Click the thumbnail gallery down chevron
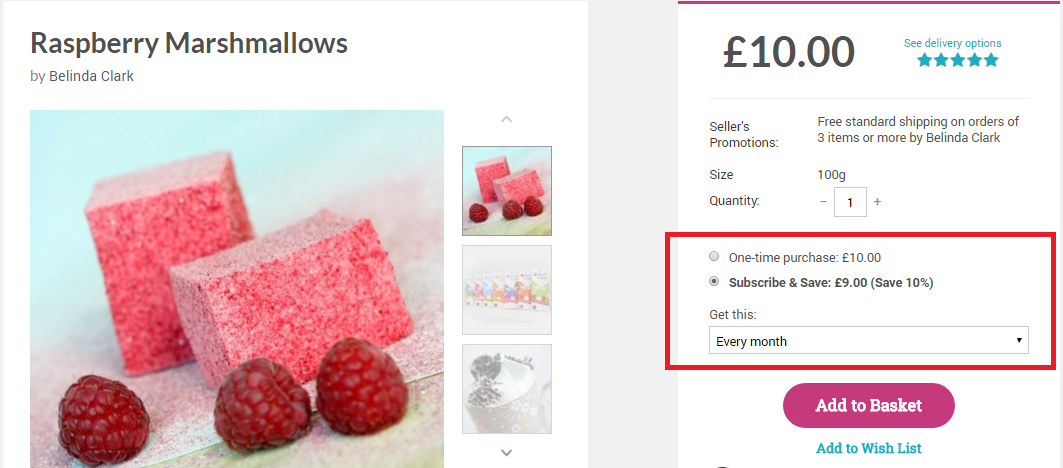The height and width of the screenshot is (468, 1063). [506, 452]
